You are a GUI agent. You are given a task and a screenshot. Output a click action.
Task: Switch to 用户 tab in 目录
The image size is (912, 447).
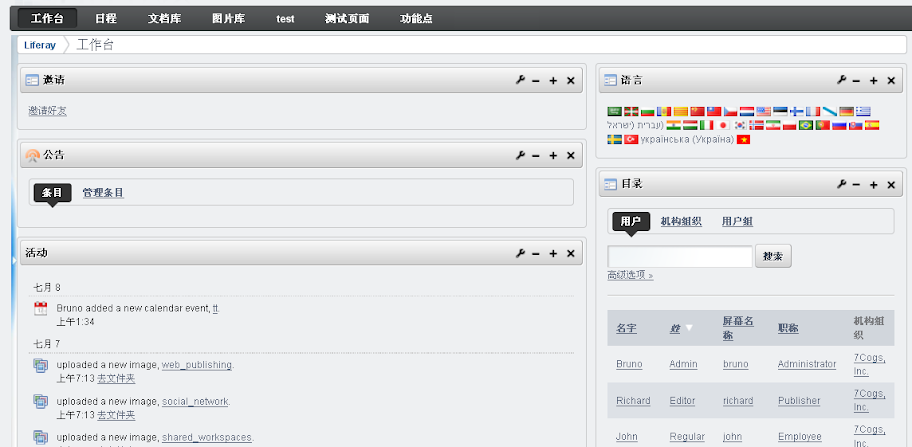coord(631,221)
